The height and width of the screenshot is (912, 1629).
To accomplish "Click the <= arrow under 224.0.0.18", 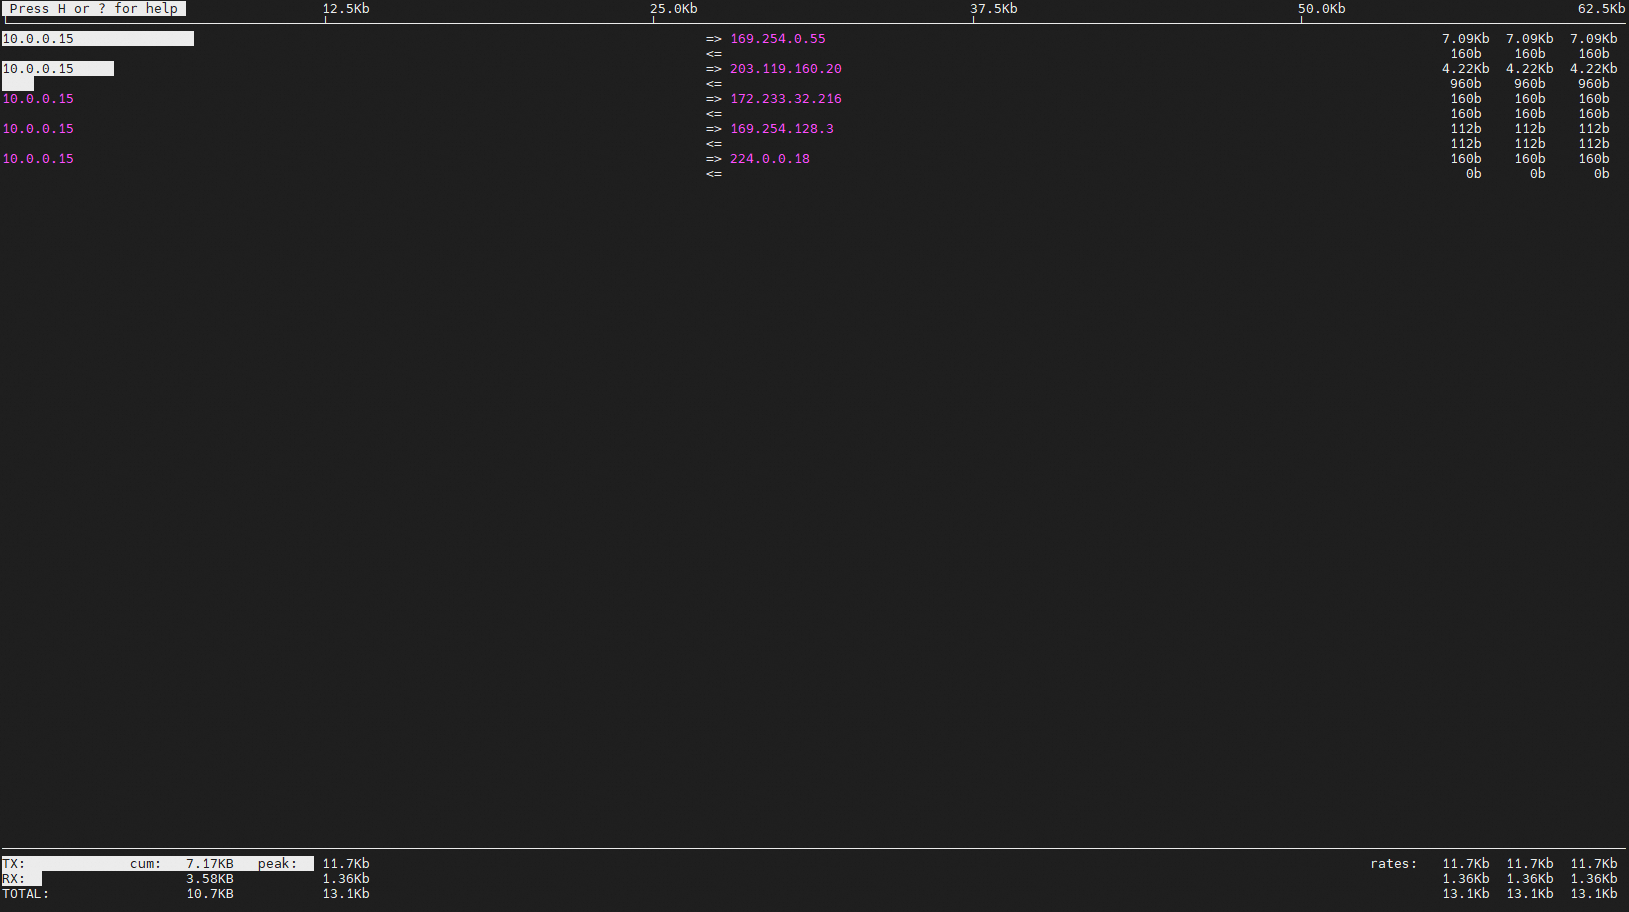I will tap(714, 174).
